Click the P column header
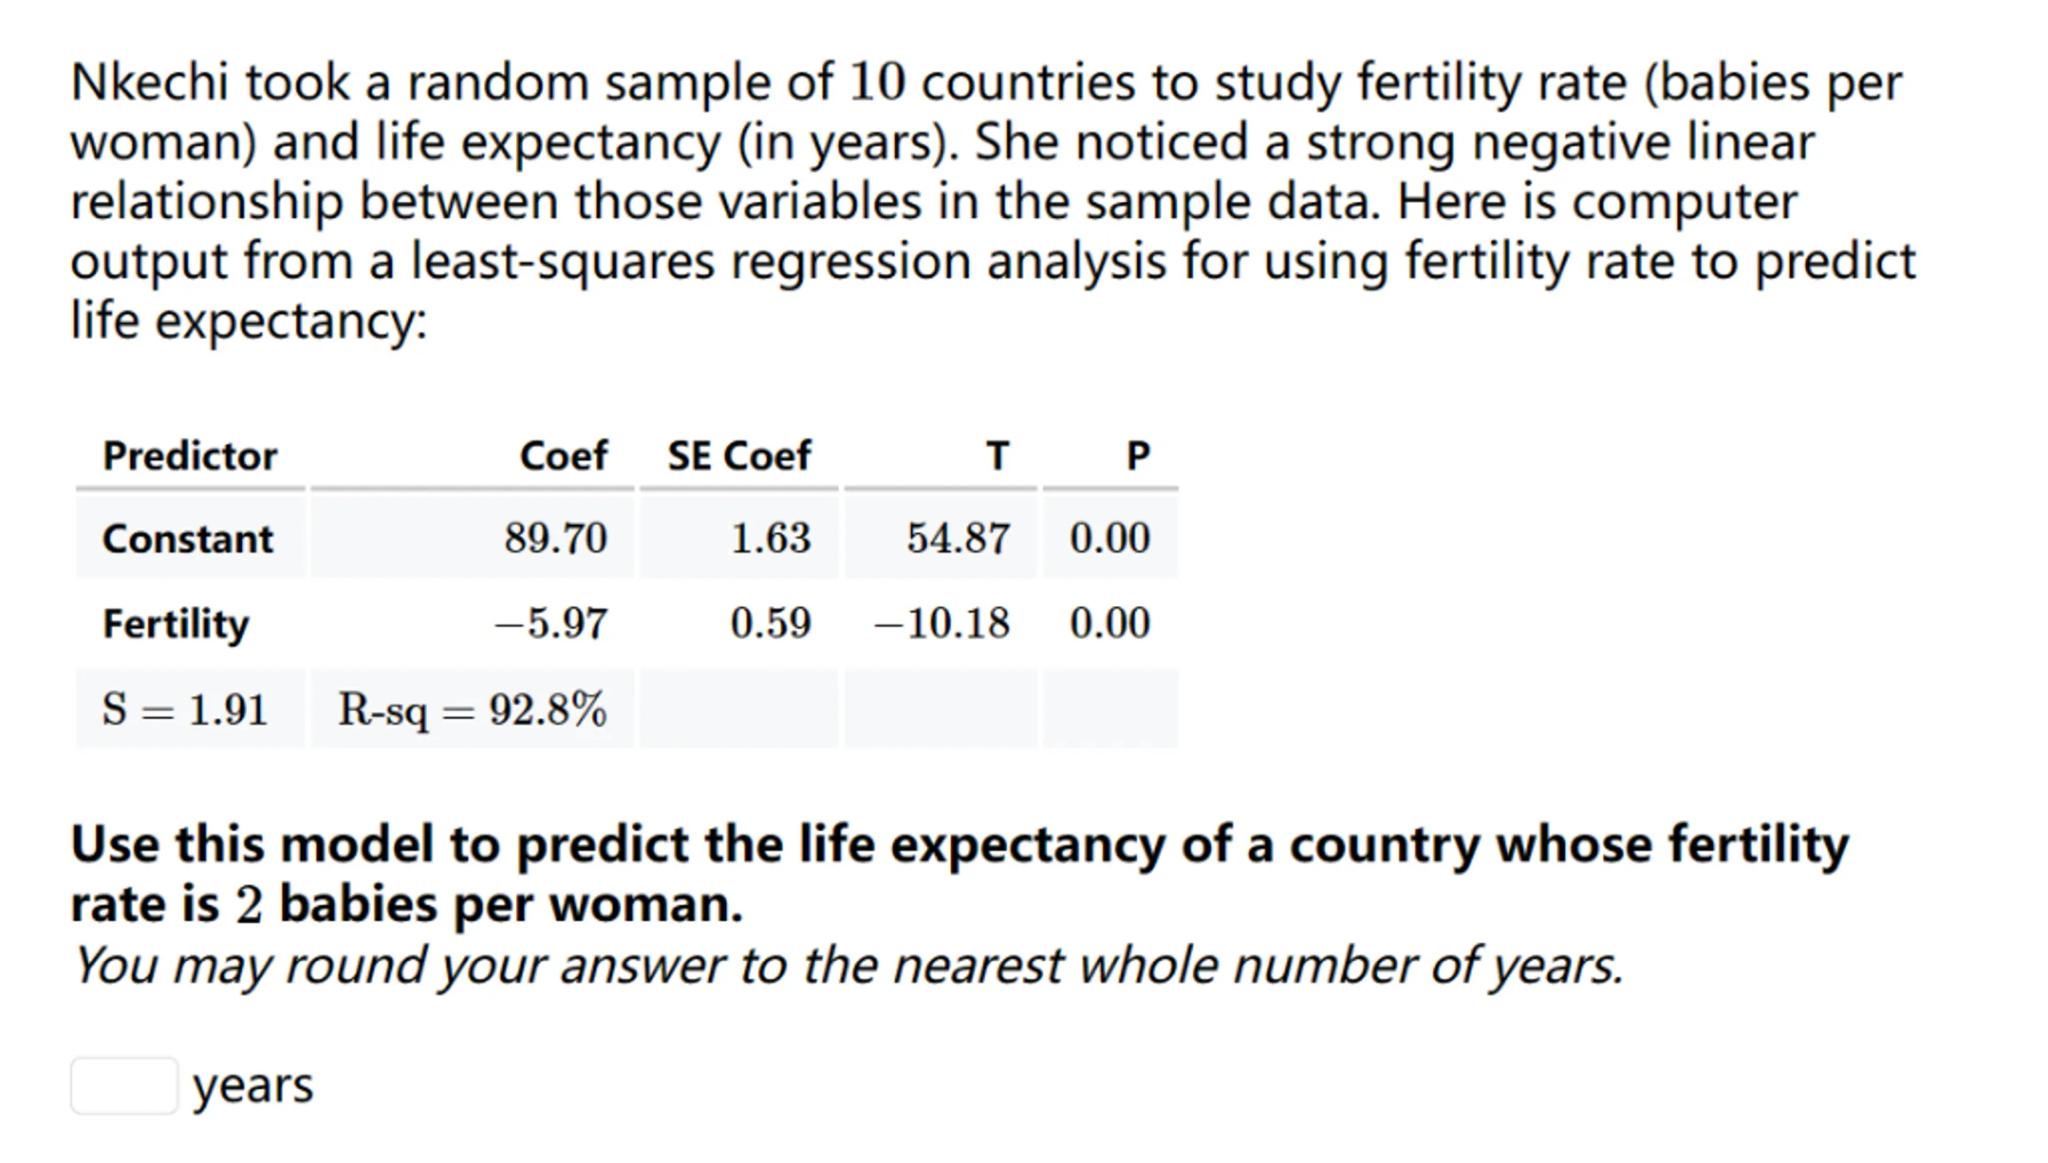The image size is (2048, 1163). (1138, 456)
